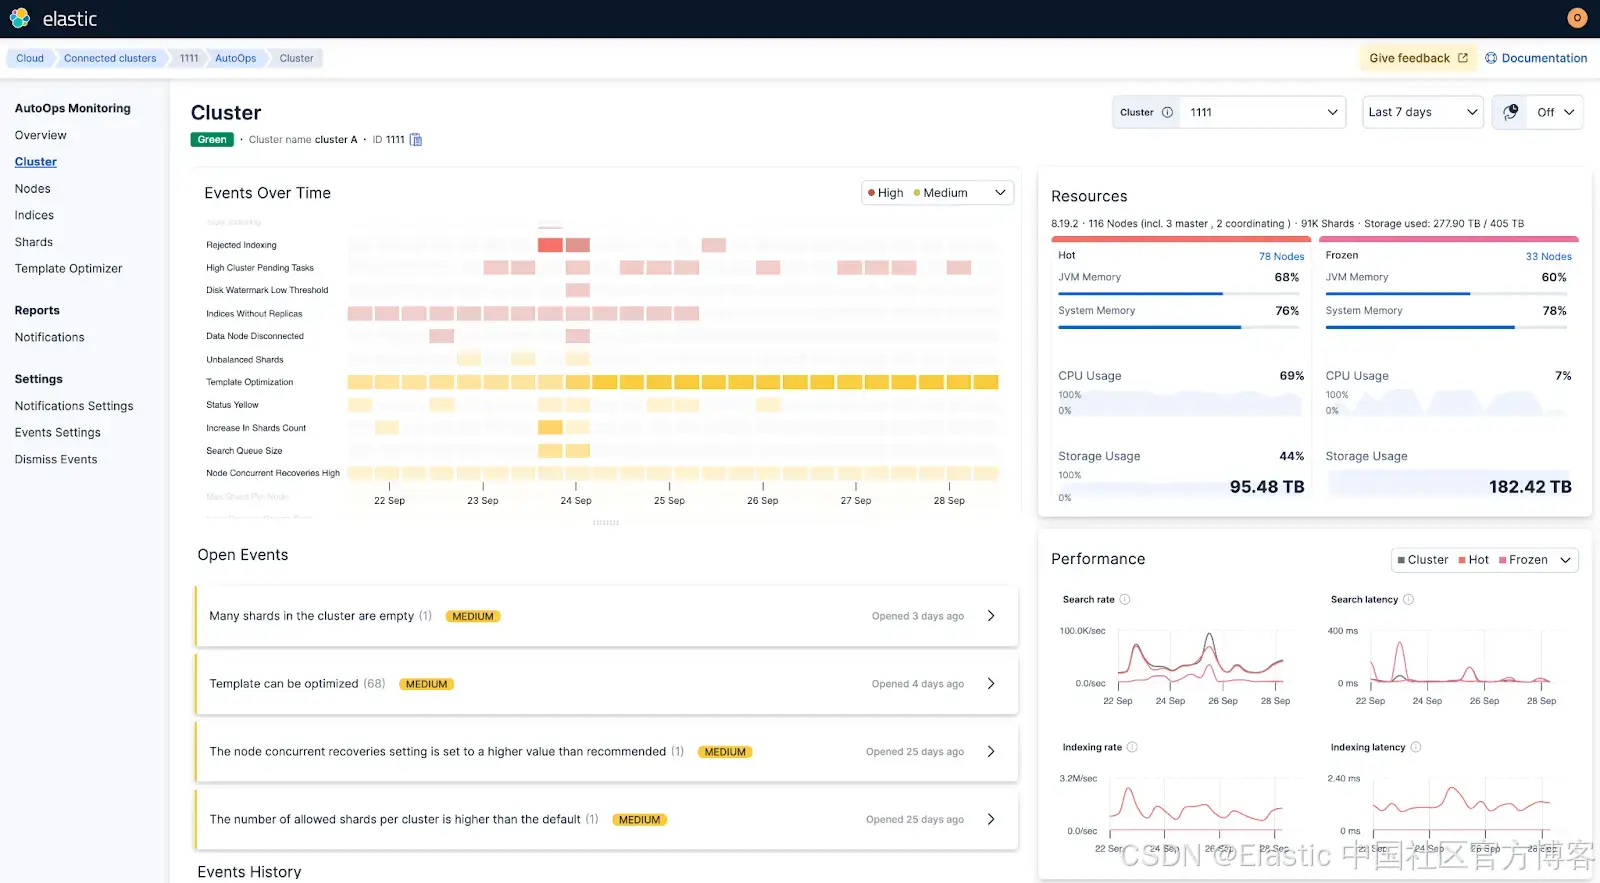Click the Hot JVM Memory progress bar

(1179, 294)
